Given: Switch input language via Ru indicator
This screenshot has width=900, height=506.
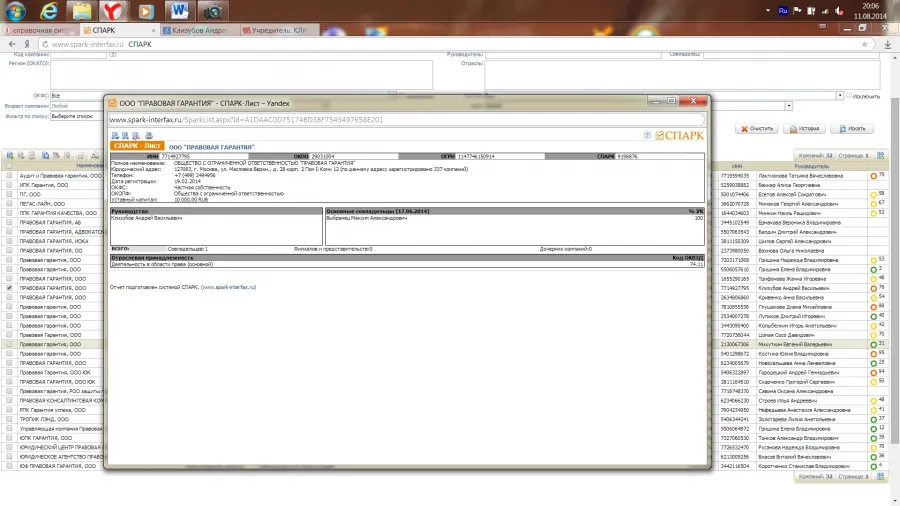Looking at the screenshot, I should coord(783,11).
